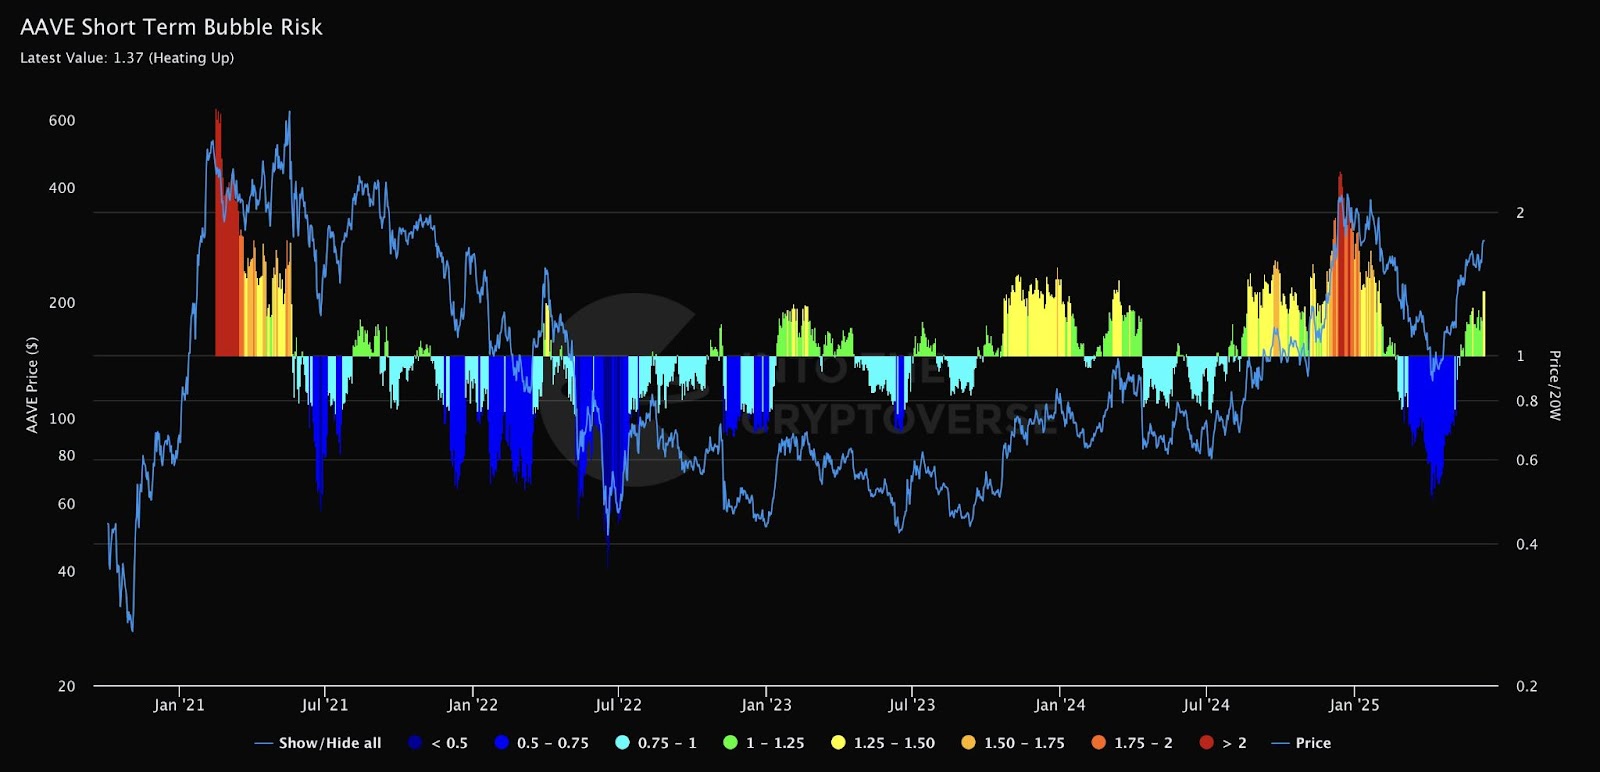Viewport: 1600px width, 772px height.
Task: Click the Latest Value 1.37 subtitle
Action: (127, 58)
